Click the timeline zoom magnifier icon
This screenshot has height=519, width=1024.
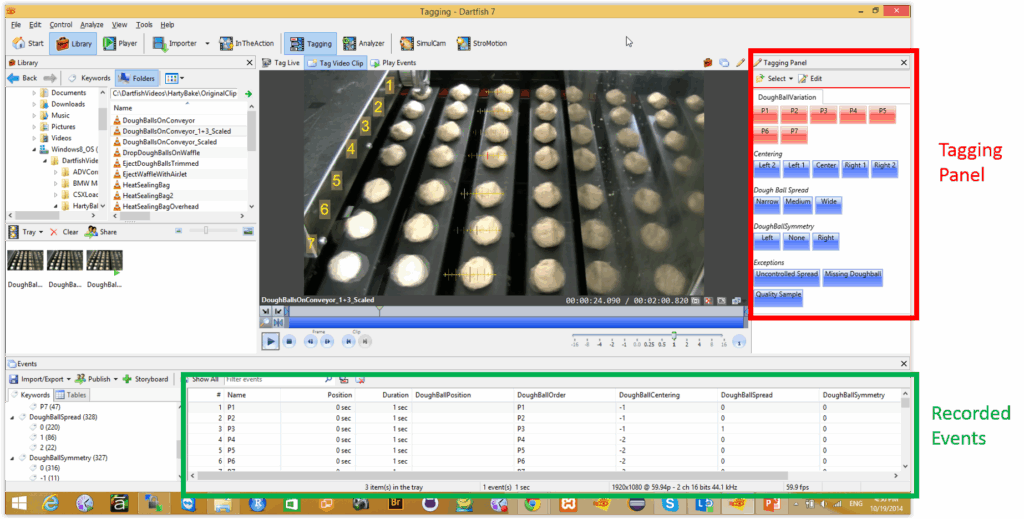266,322
